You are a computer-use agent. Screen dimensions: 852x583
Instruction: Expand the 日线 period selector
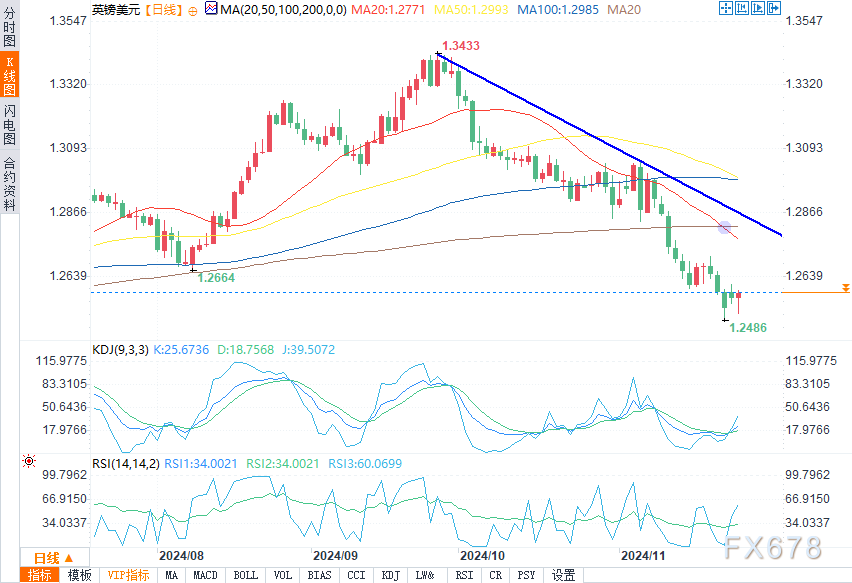54,558
